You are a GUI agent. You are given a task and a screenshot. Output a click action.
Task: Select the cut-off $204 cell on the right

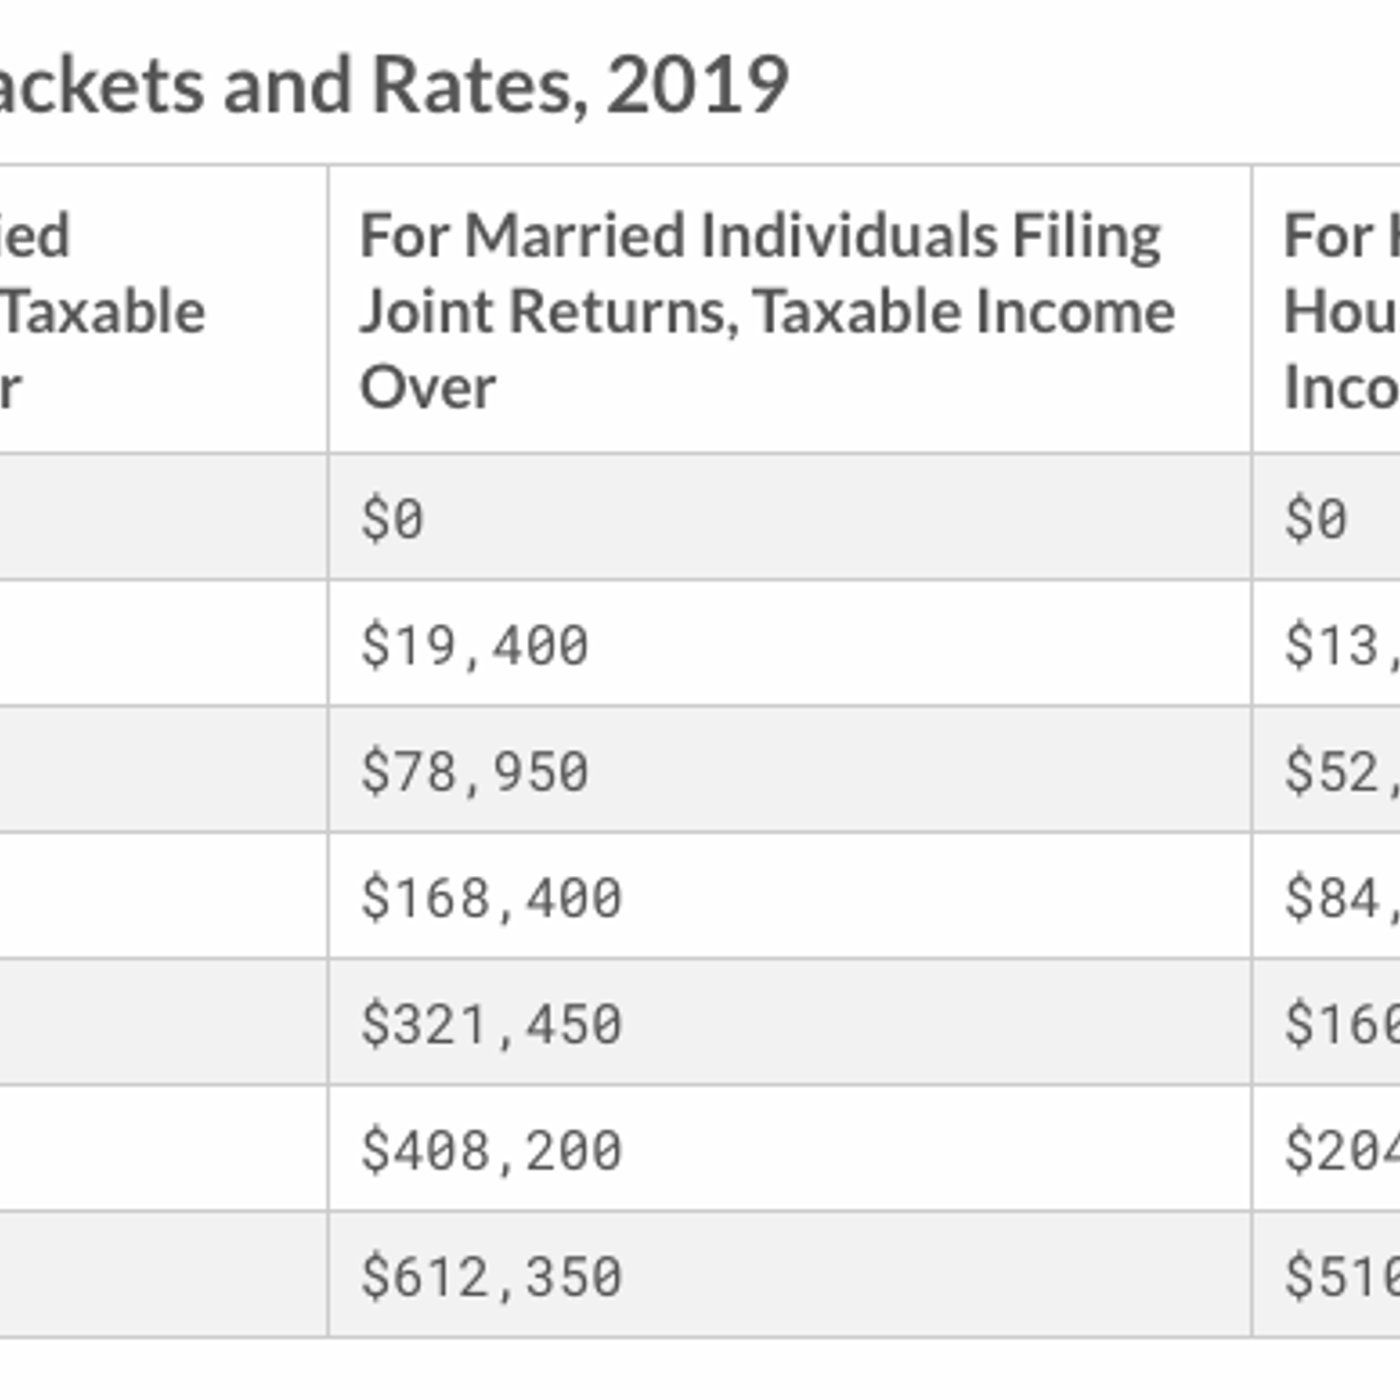[x=1340, y=1150]
